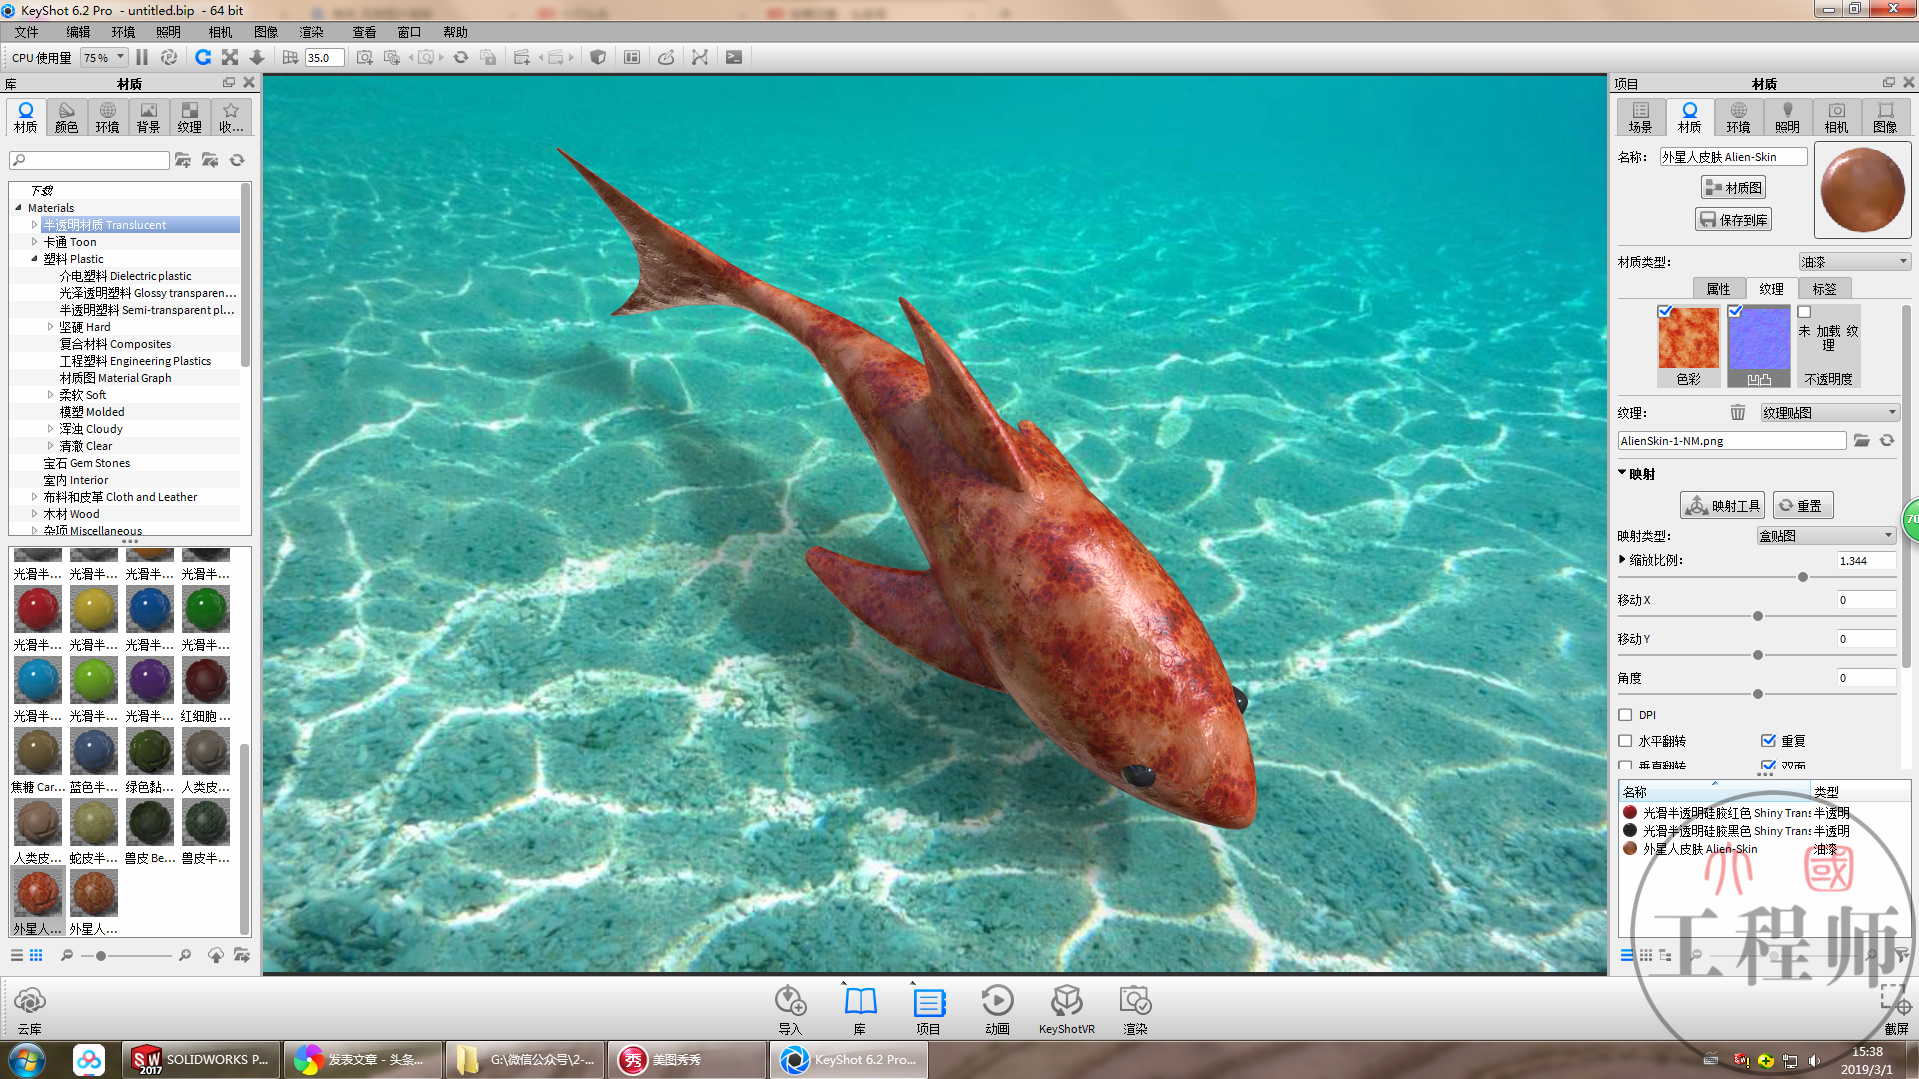Open the mapping type dropdown
This screenshot has width=1919, height=1079.
1825,536
